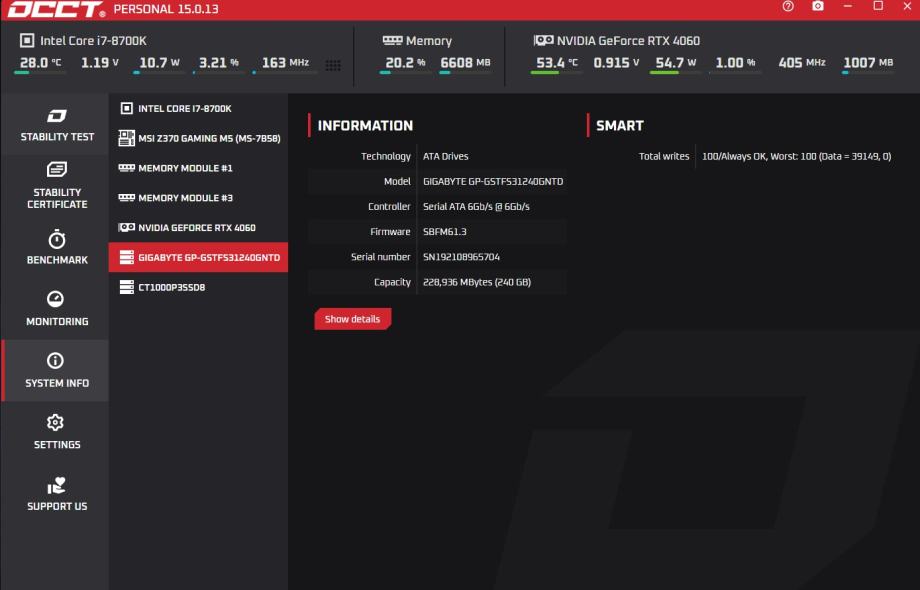Click the CPU power 10.7 W reading
The width and height of the screenshot is (920, 590).
pyautogui.click(x=159, y=63)
